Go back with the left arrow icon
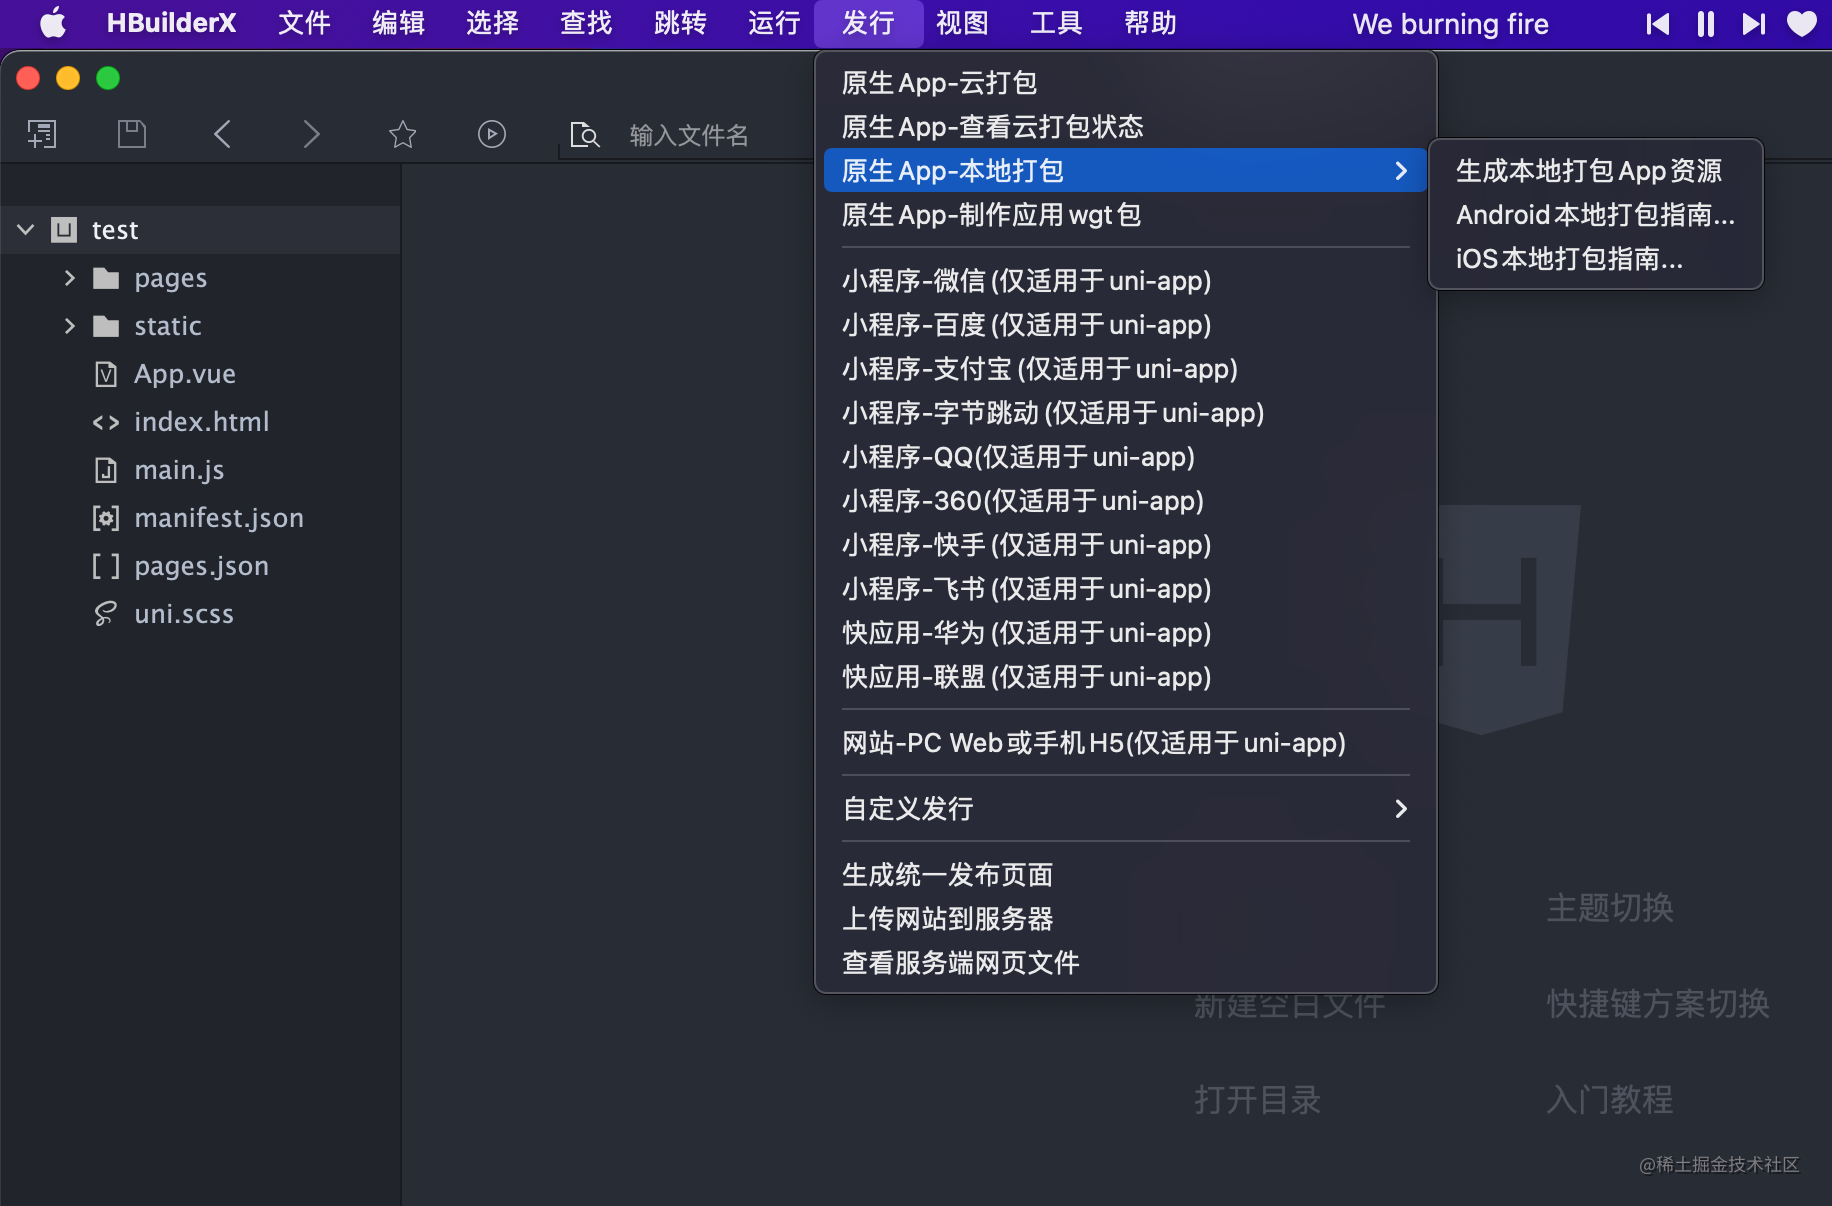The width and height of the screenshot is (1832, 1206). click(222, 134)
